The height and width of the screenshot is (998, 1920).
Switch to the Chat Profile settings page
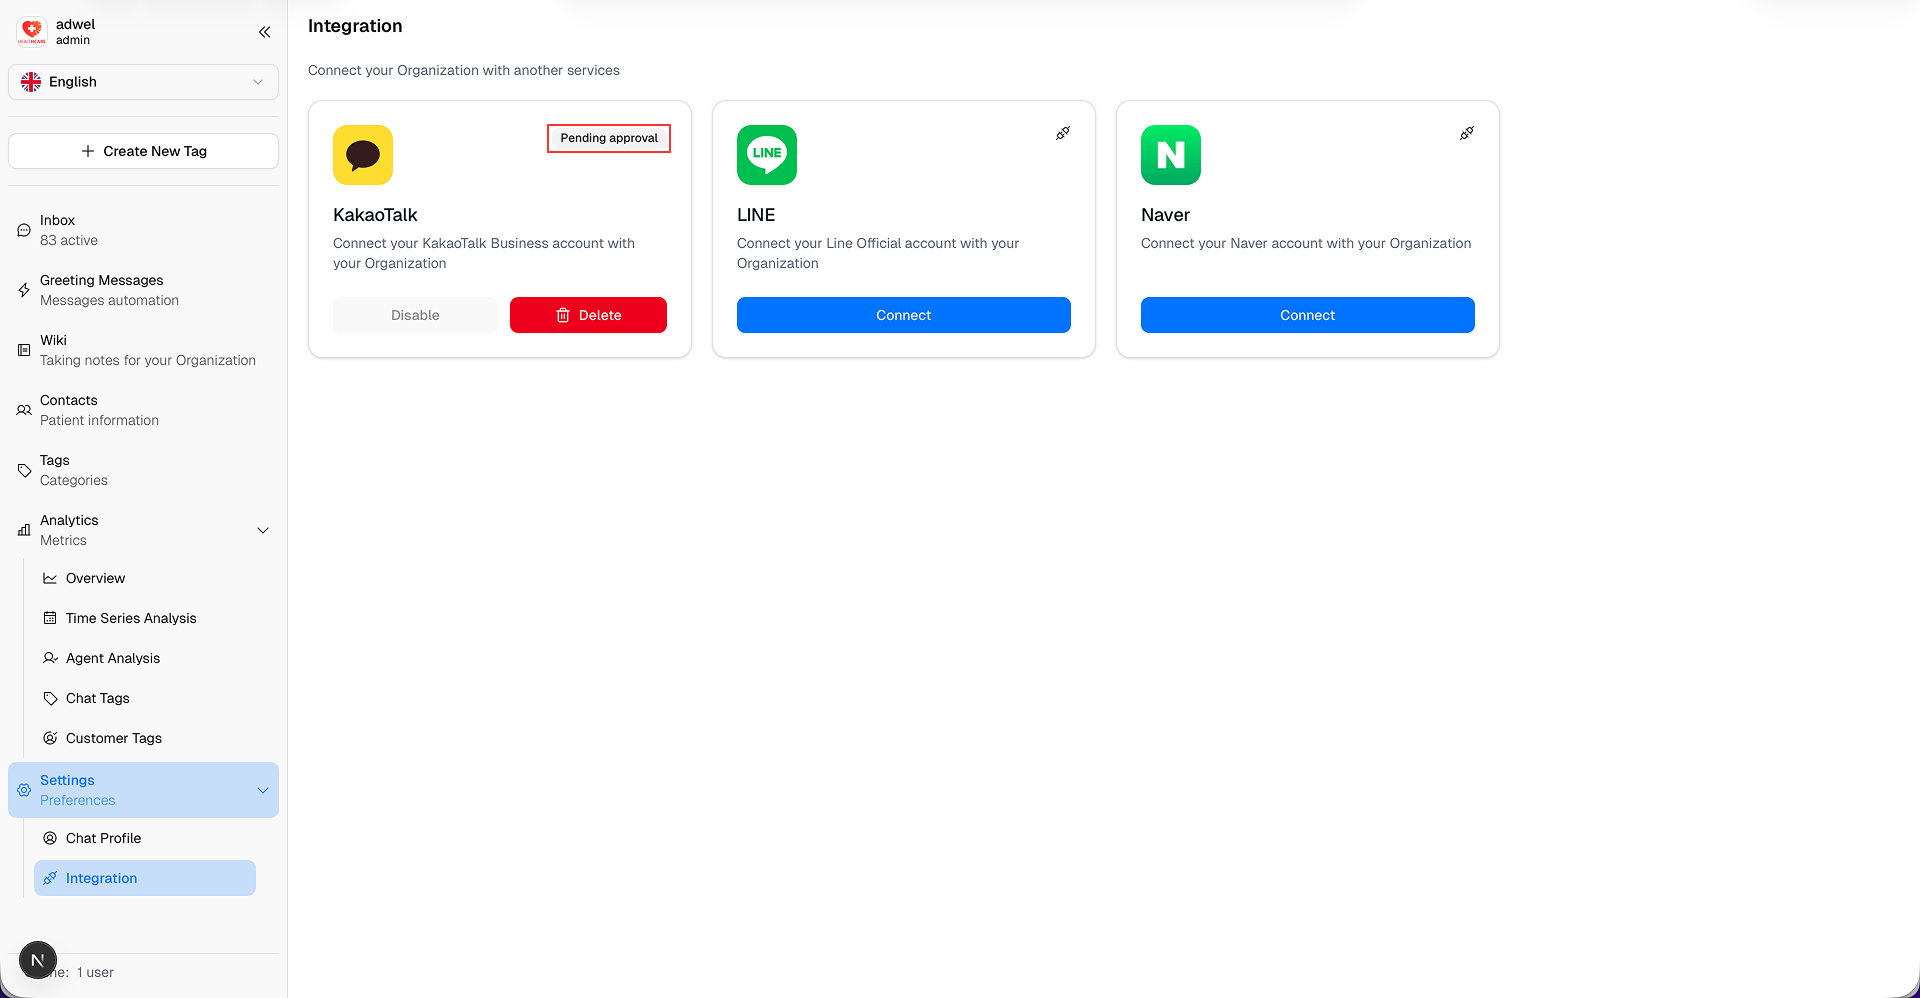click(x=103, y=838)
